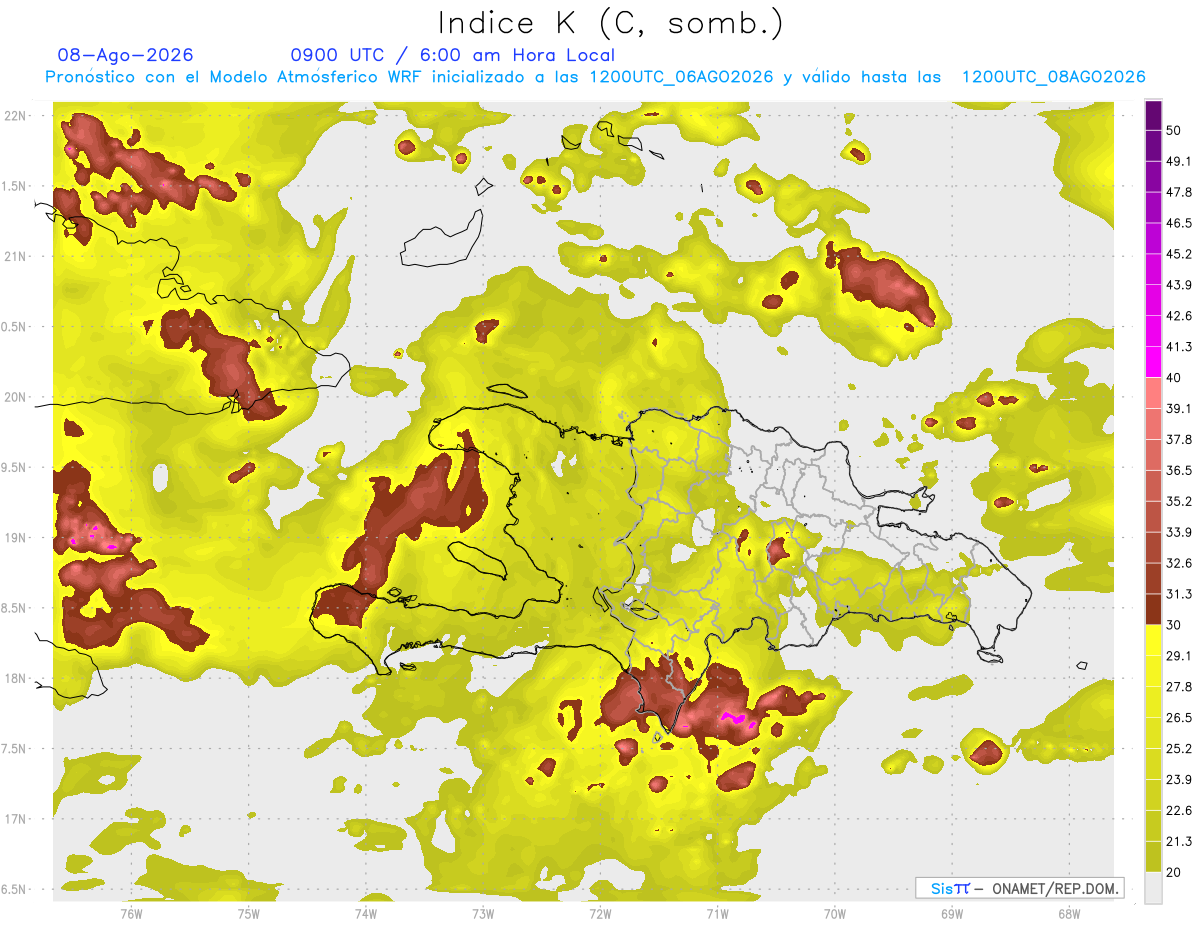
Task: Click colorbar value "50"
Action: point(1174,130)
